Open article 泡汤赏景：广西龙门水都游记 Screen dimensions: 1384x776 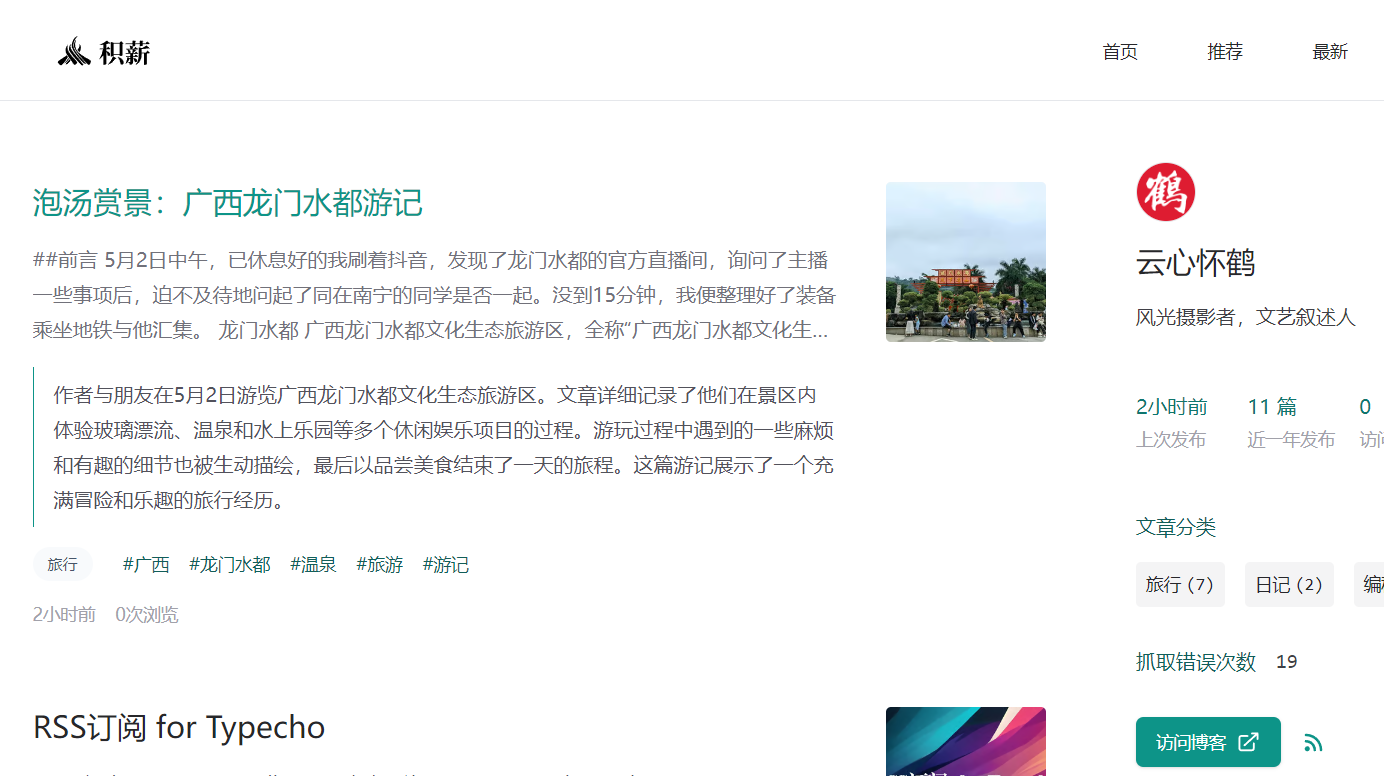[x=227, y=203]
